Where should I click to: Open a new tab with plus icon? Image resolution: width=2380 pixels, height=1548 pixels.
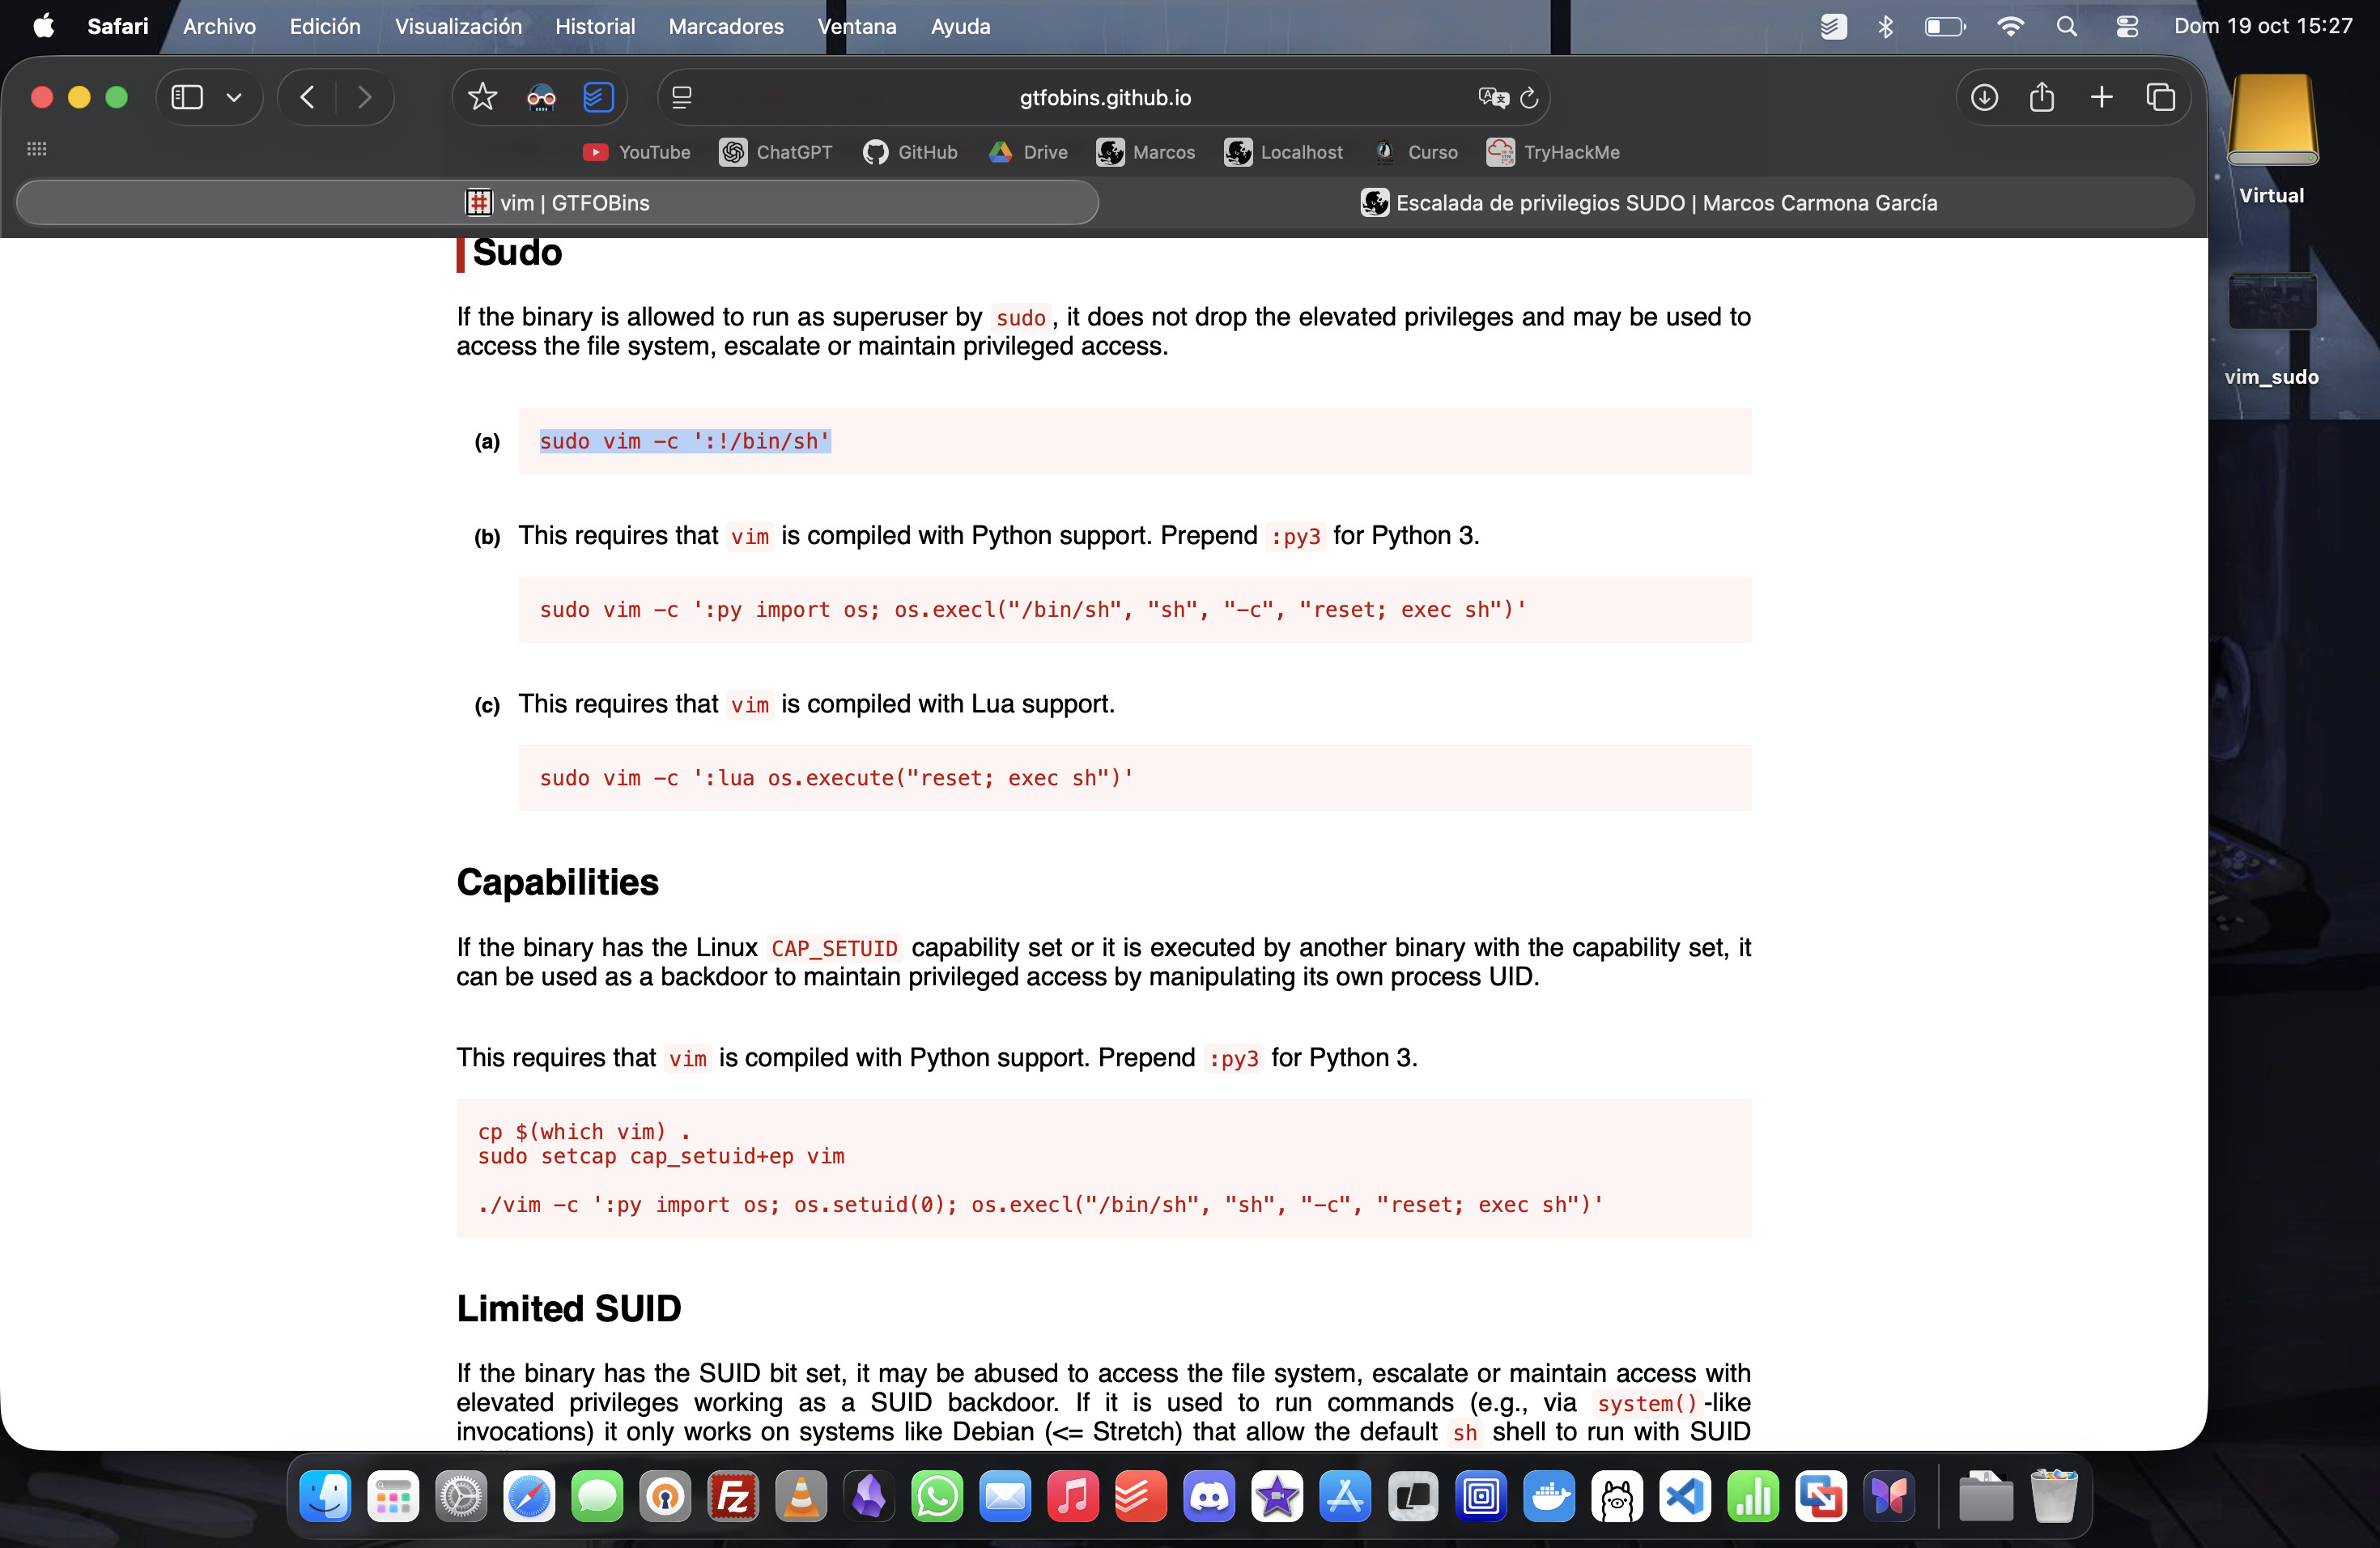coord(2101,98)
